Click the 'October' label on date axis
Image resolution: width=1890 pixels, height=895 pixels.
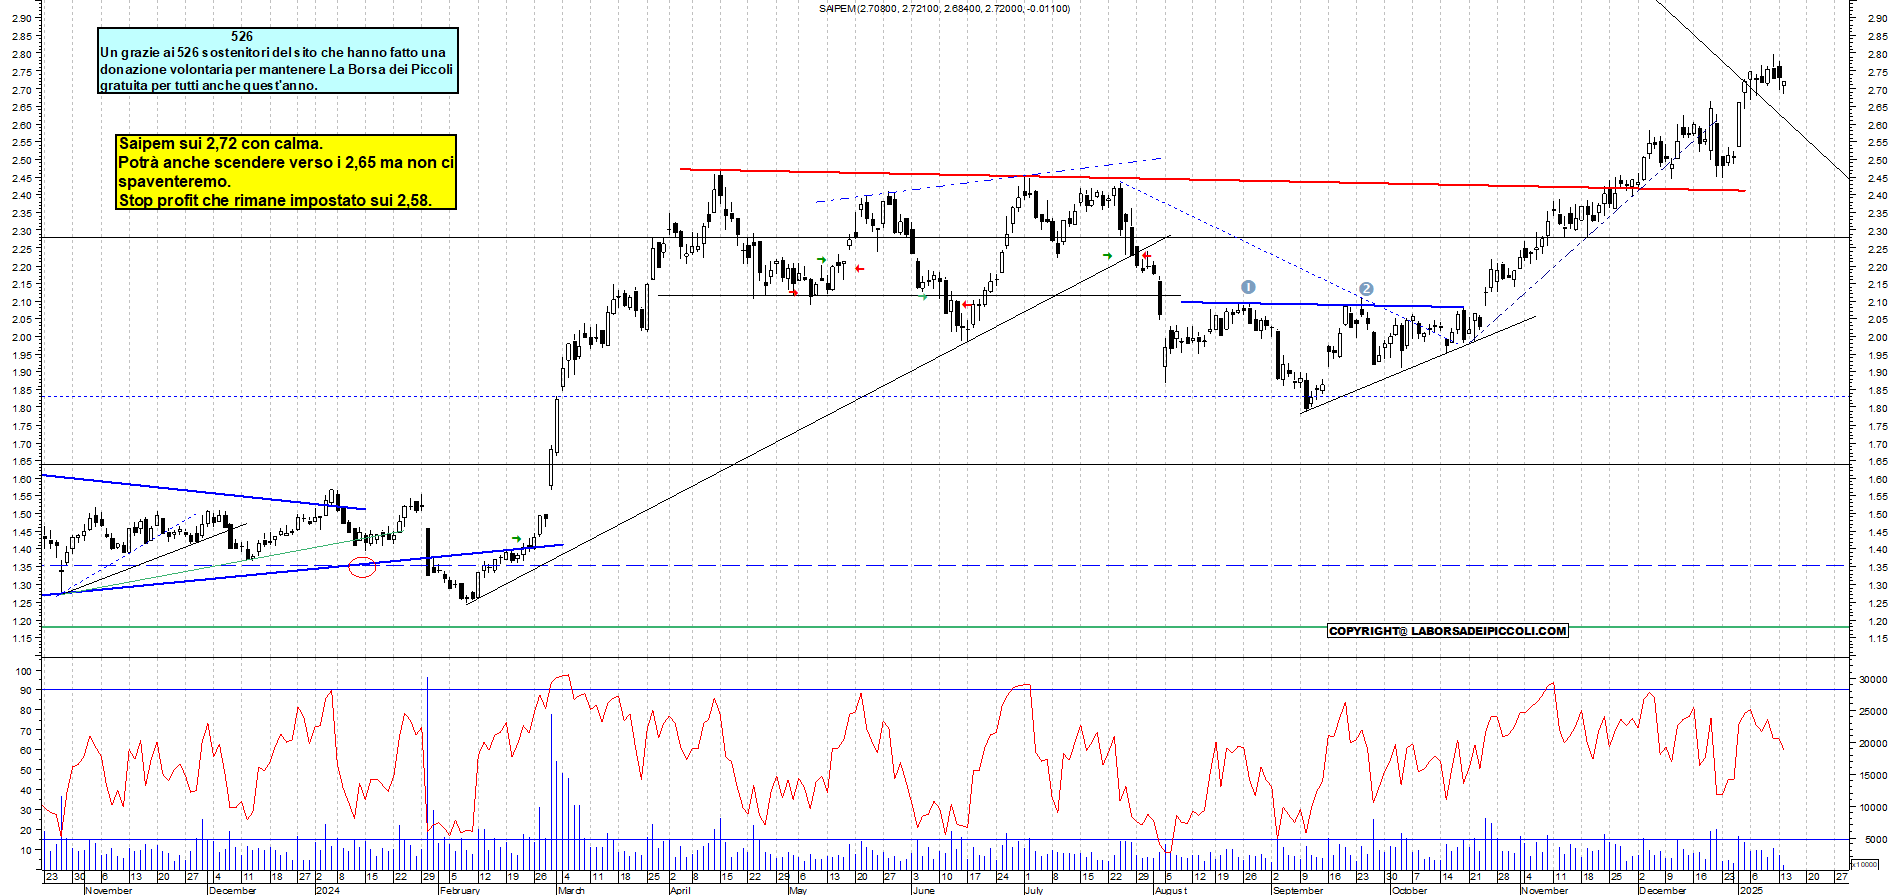(x=1410, y=890)
